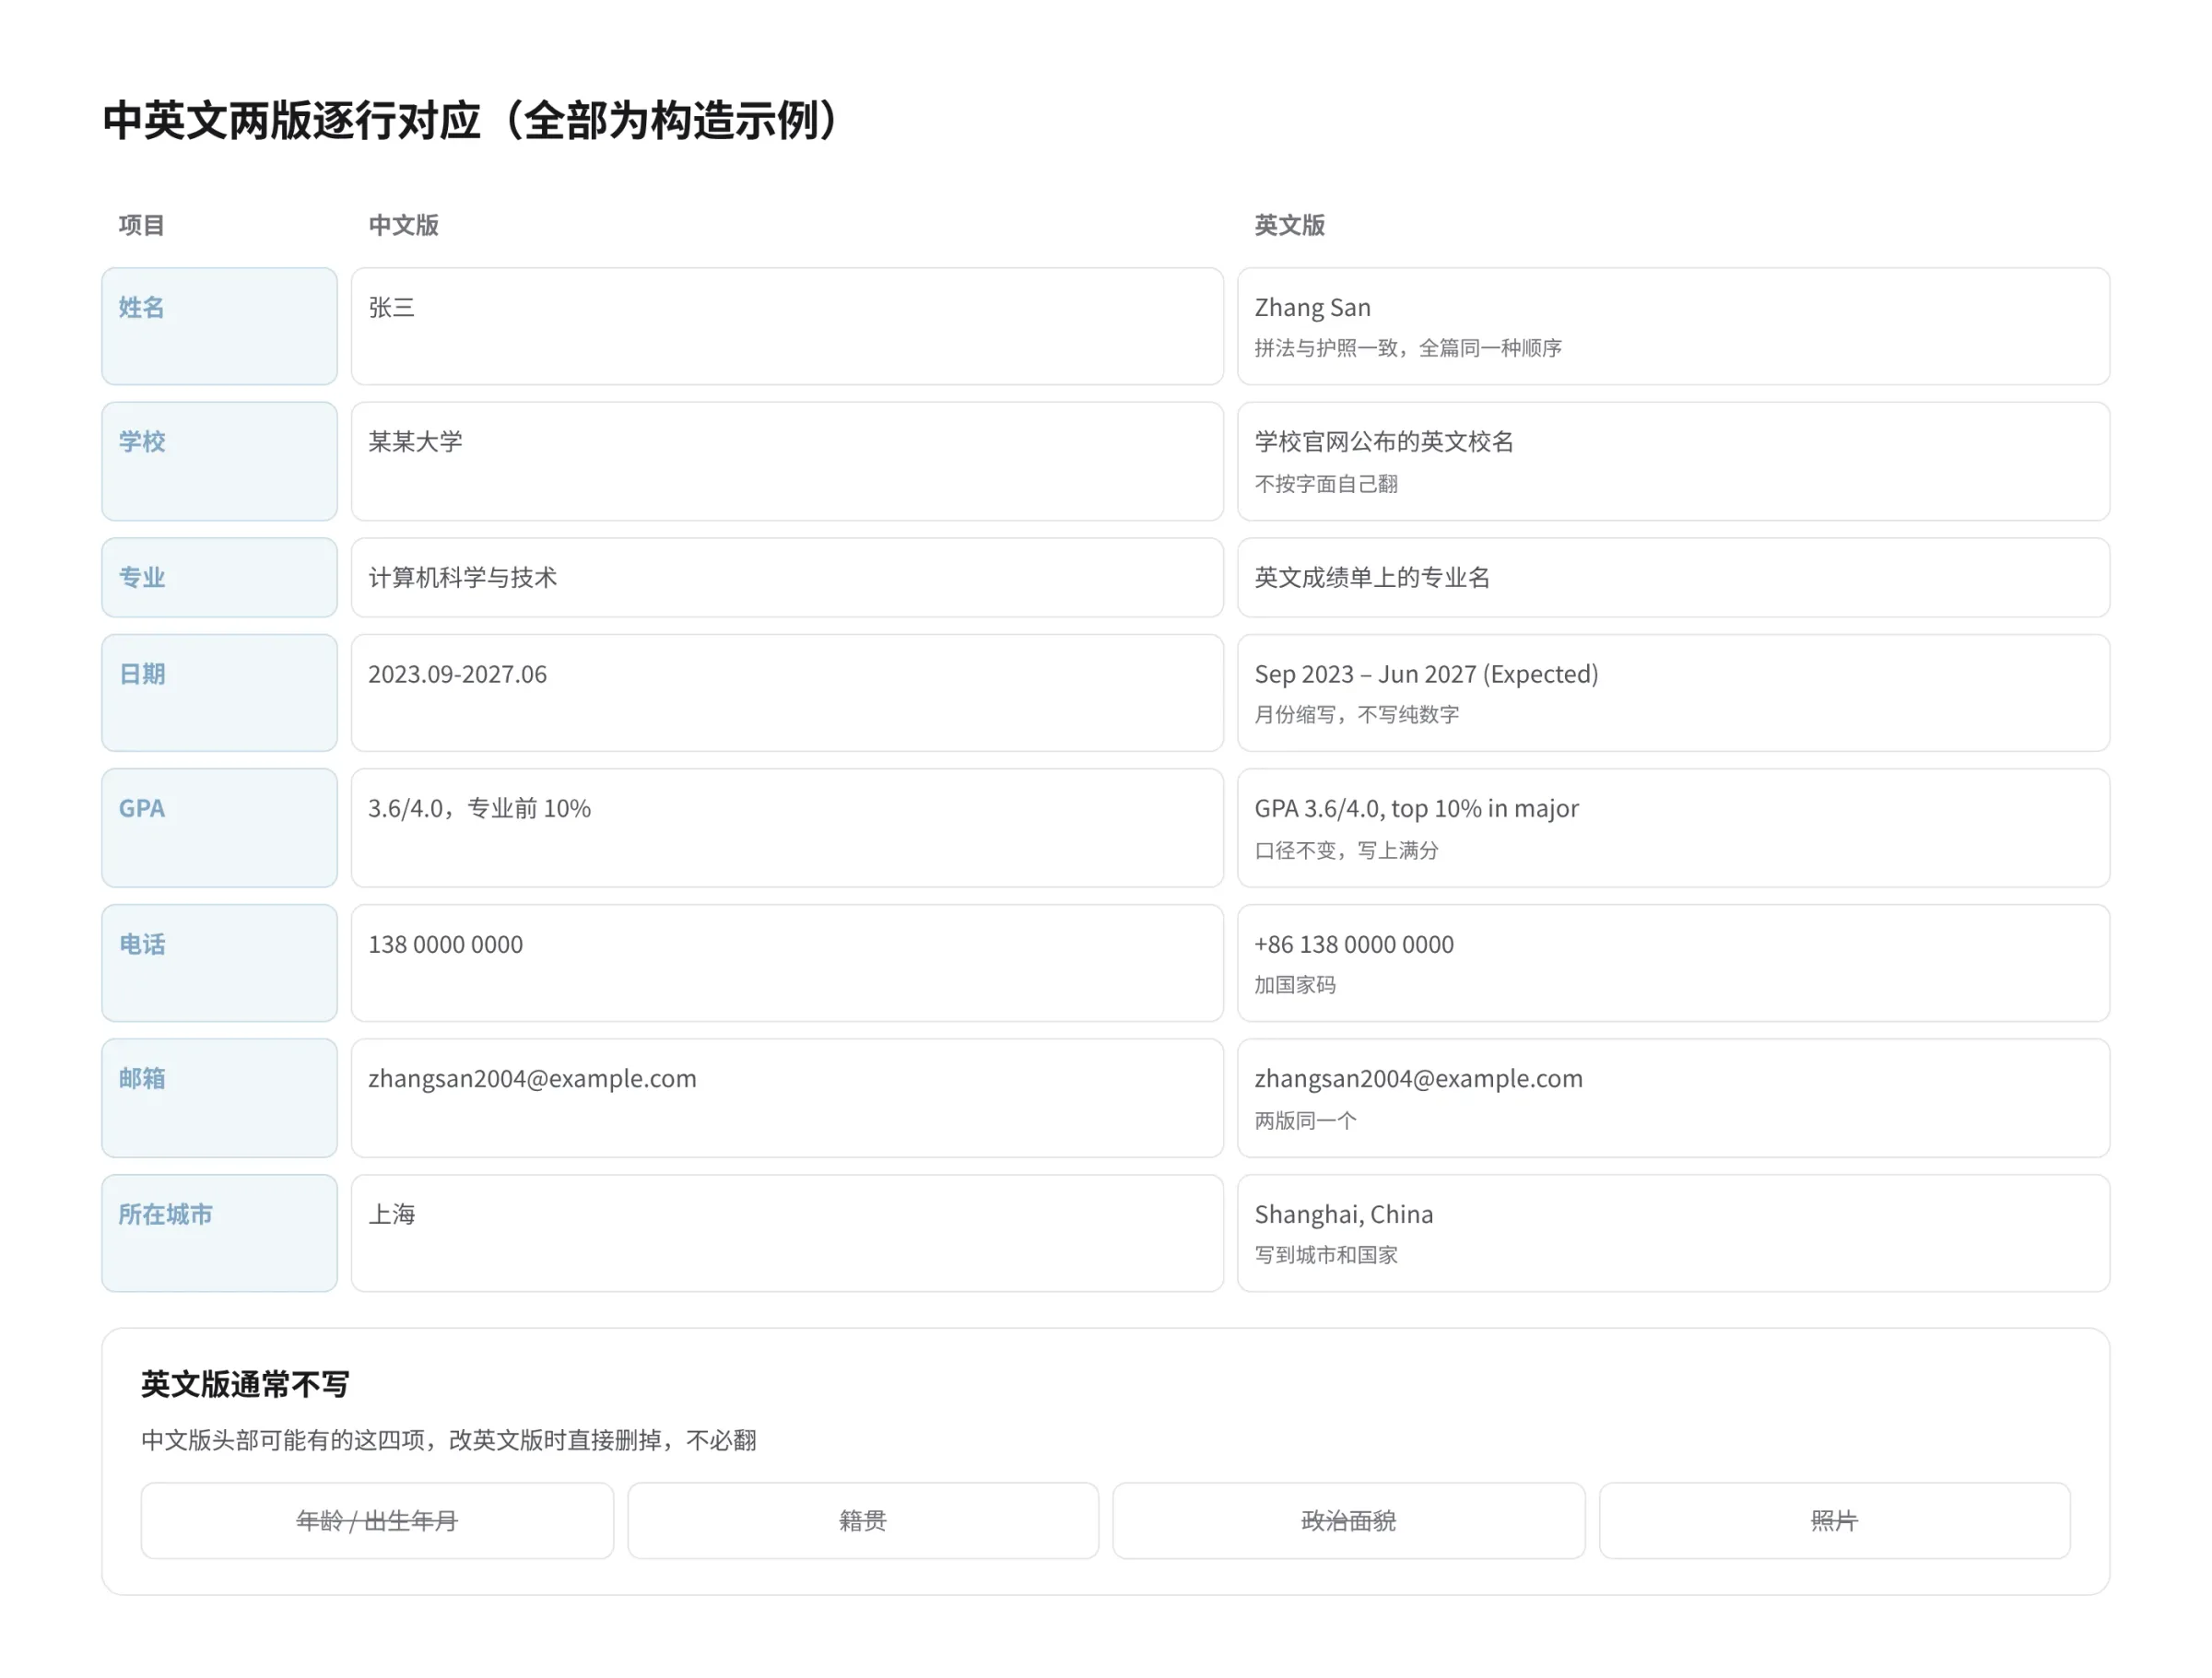2212x1678 pixels.
Task: Click the Sep 2023 – Jun 2027 (Expected) cell
Action: coord(1673,692)
